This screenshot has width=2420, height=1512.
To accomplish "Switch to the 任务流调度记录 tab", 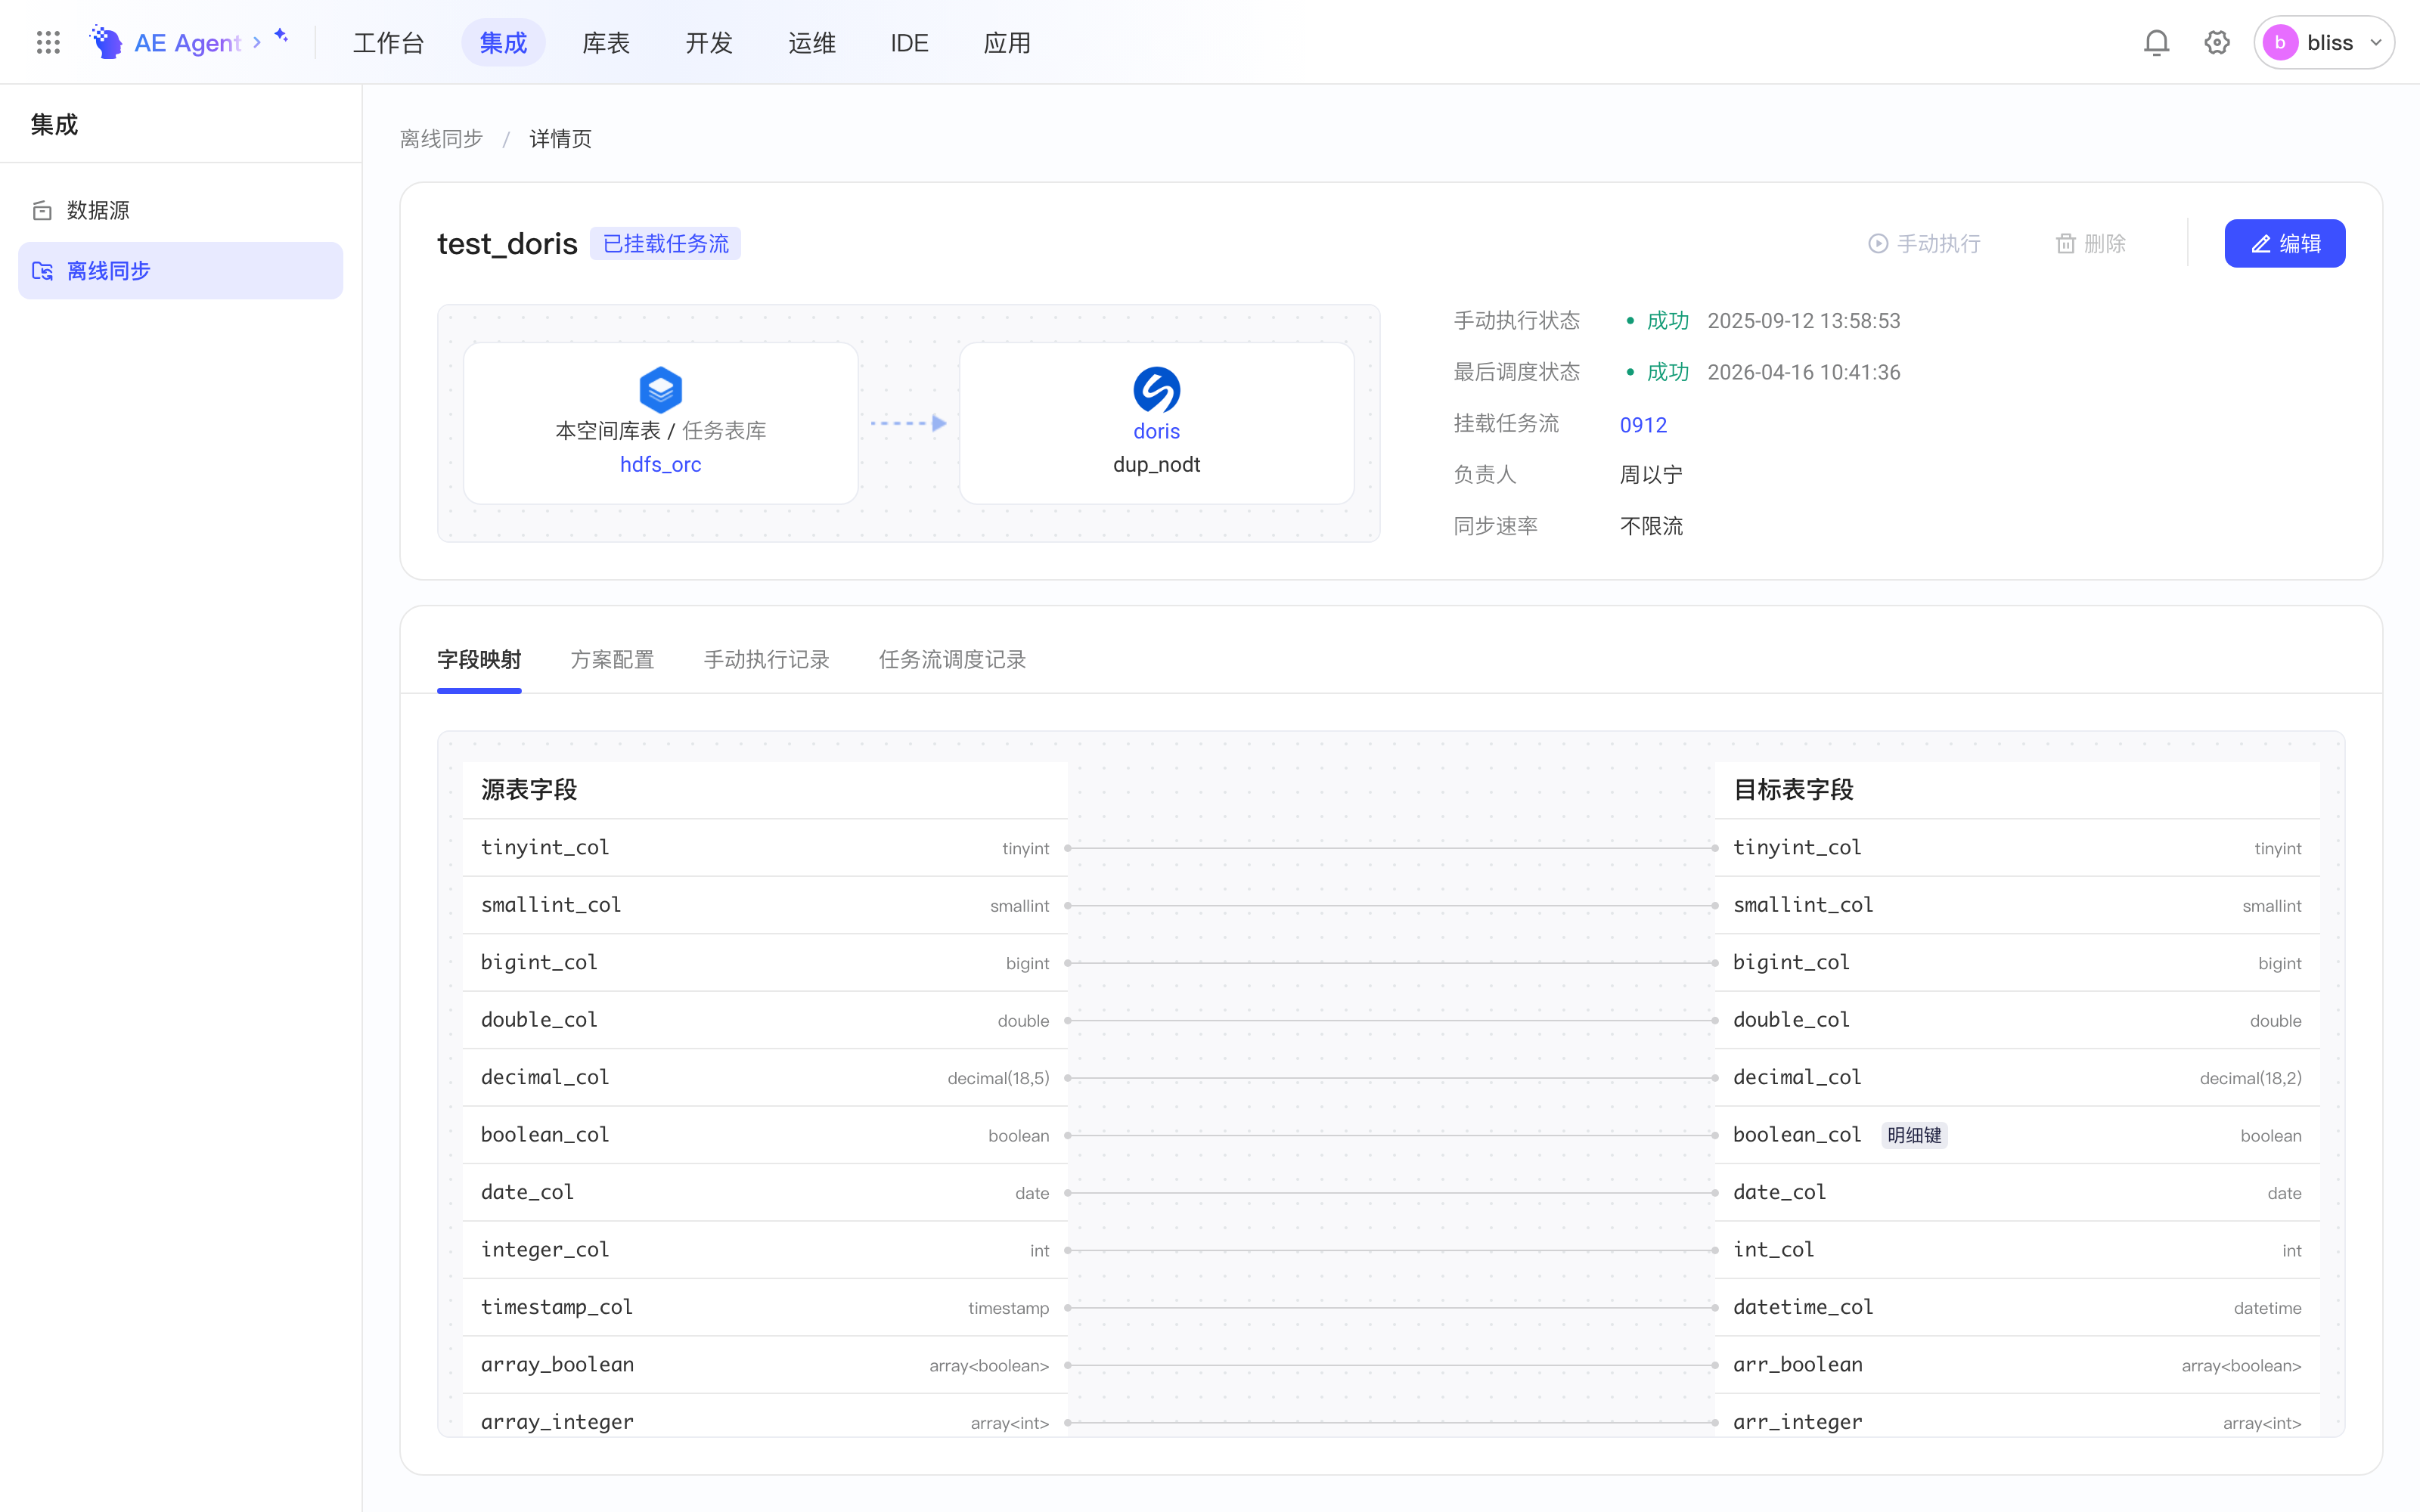I will 952,660.
